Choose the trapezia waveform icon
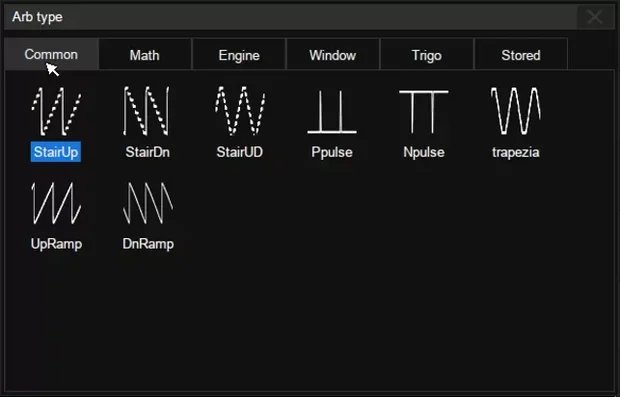 tap(516, 111)
